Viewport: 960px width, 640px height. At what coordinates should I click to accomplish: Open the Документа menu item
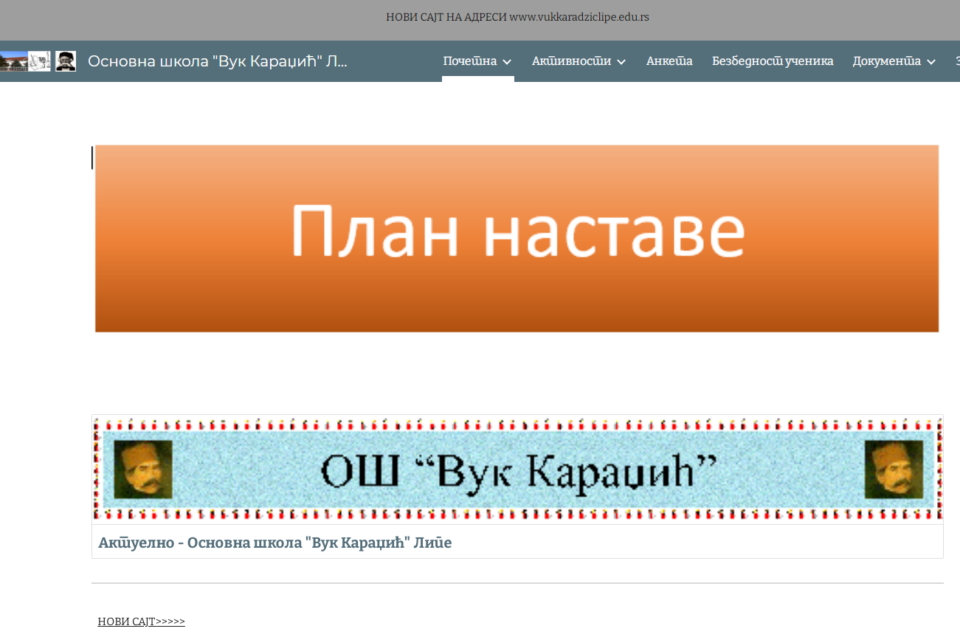(x=886, y=61)
